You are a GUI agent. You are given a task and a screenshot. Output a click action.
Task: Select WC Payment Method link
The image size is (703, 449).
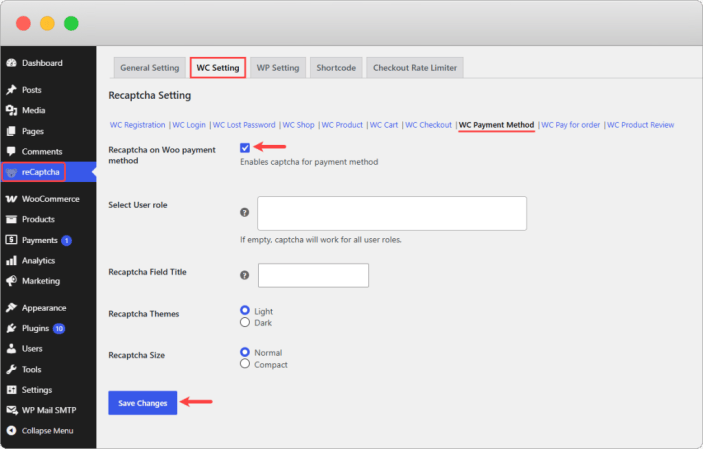pyautogui.click(x=496, y=125)
